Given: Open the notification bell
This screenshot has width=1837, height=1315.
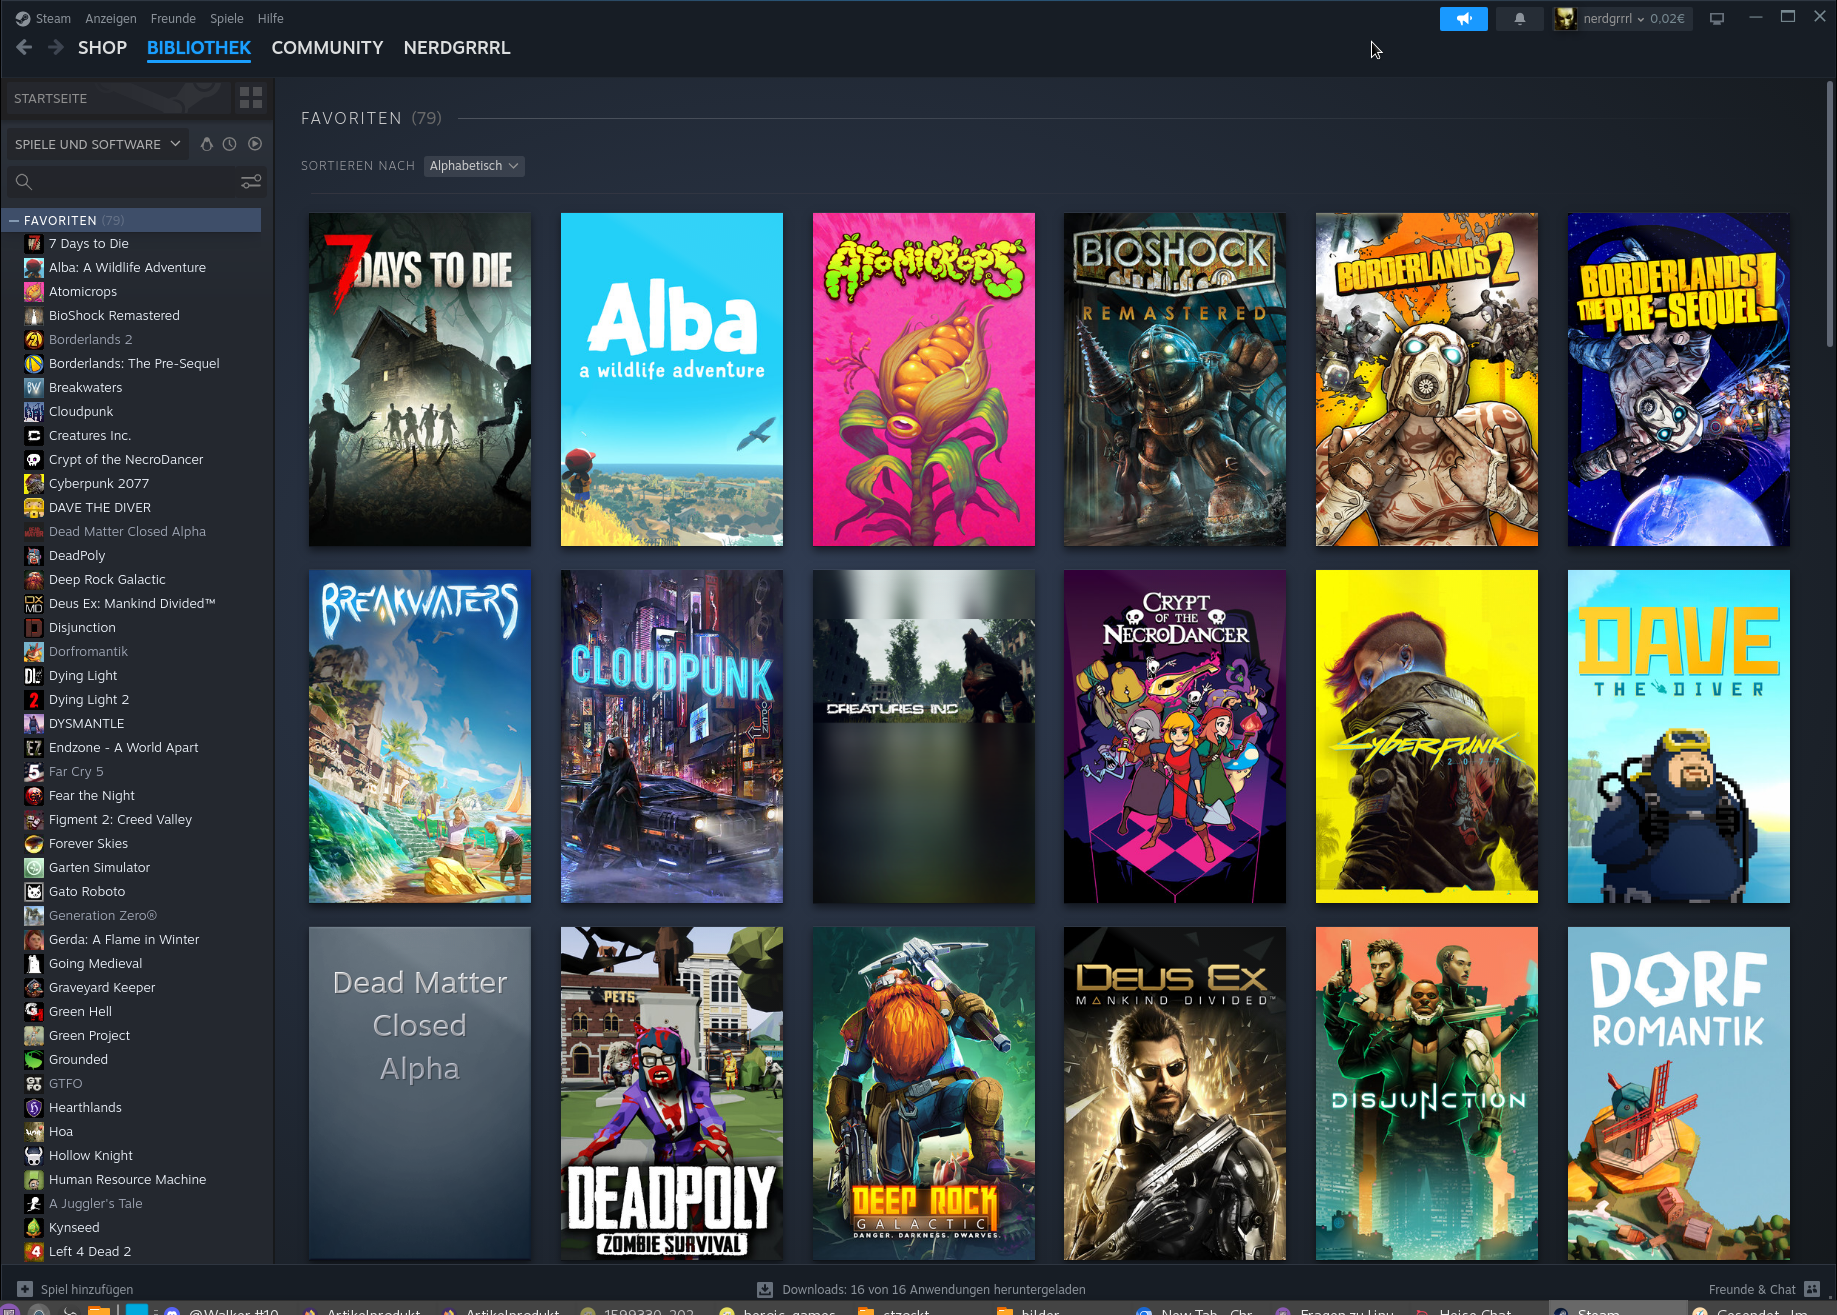Looking at the screenshot, I should click(x=1519, y=18).
